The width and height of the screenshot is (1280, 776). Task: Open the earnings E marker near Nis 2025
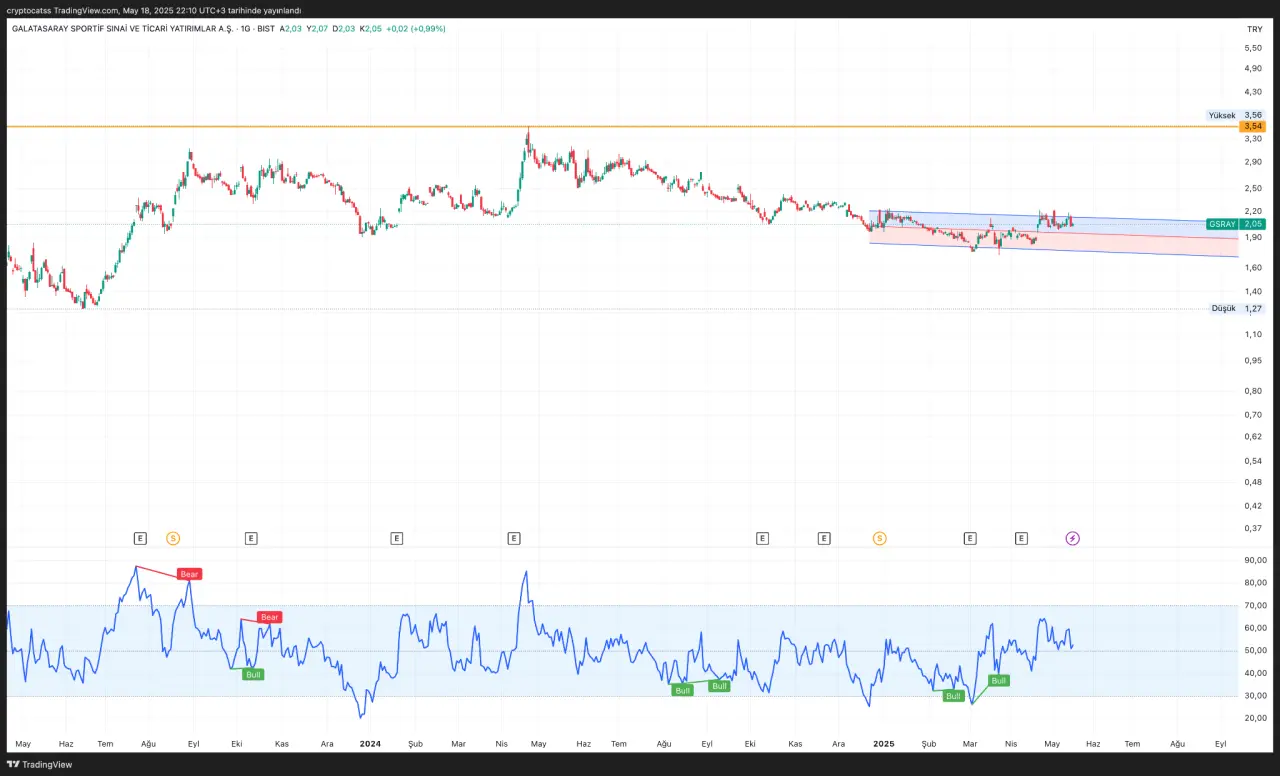pos(1021,538)
